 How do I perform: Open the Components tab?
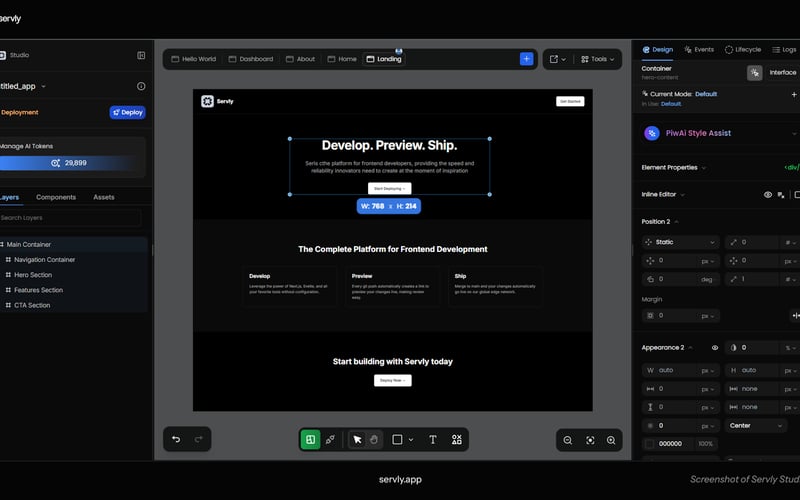click(x=56, y=197)
